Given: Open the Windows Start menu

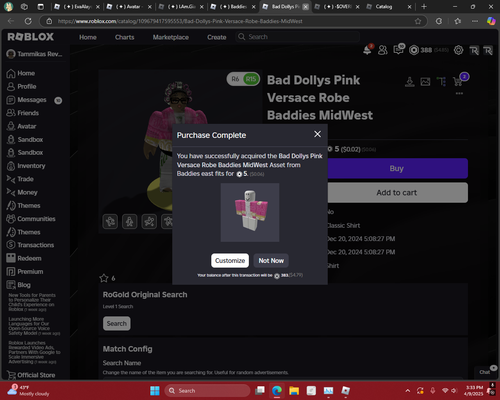Looking at the screenshot, I should (155, 390).
